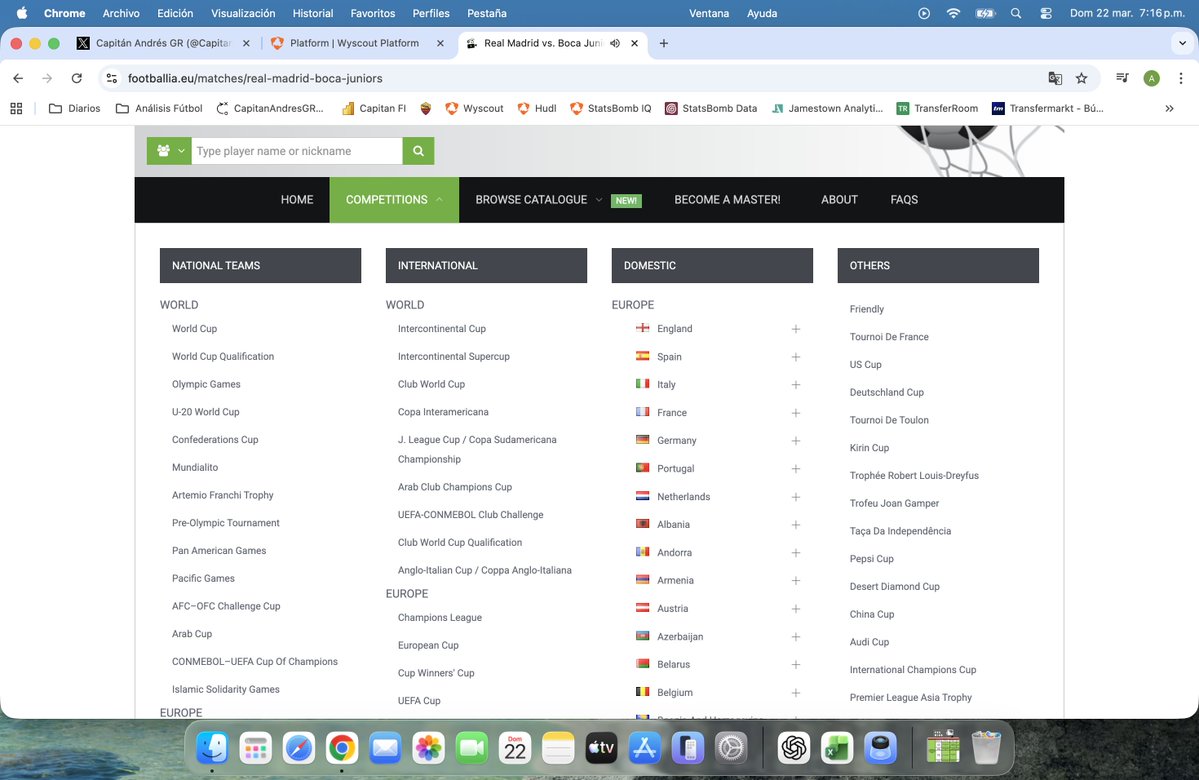Open the Chrome profile avatar
This screenshot has width=1199, height=780.
[1152, 78]
